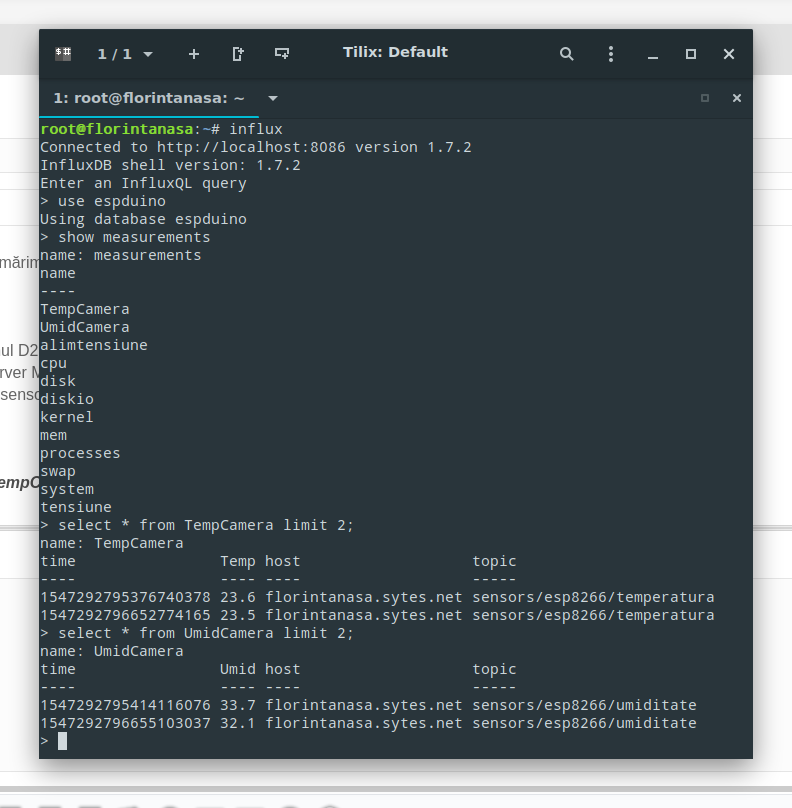Click the 'diskio' measurement entry

pyautogui.click(x=67, y=399)
